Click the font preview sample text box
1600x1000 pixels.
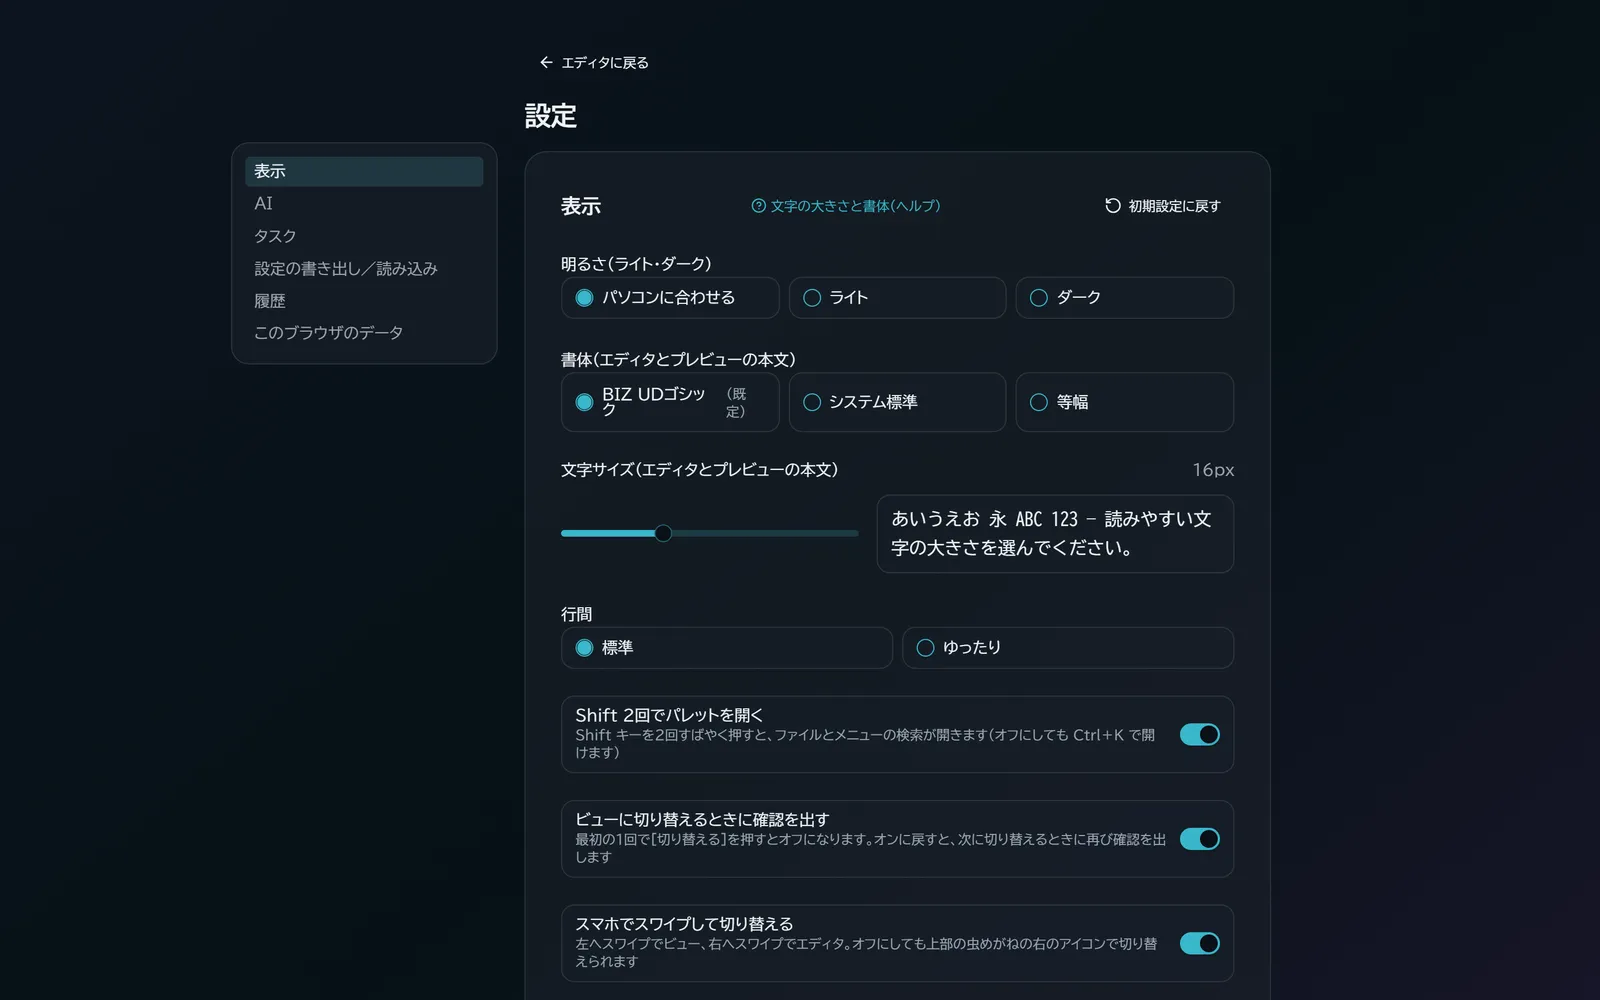[x=1055, y=534]
